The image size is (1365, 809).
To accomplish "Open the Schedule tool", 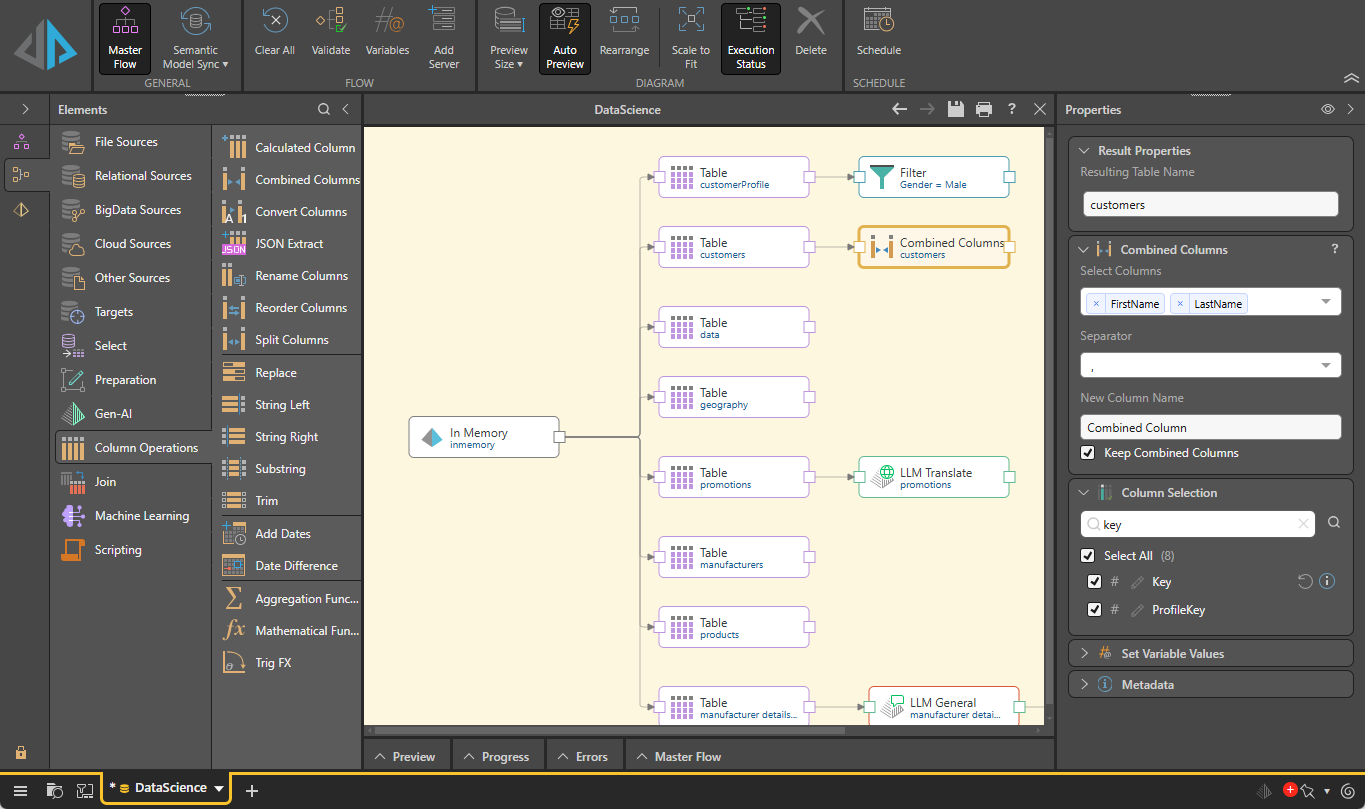I will [x=878, y=32].
